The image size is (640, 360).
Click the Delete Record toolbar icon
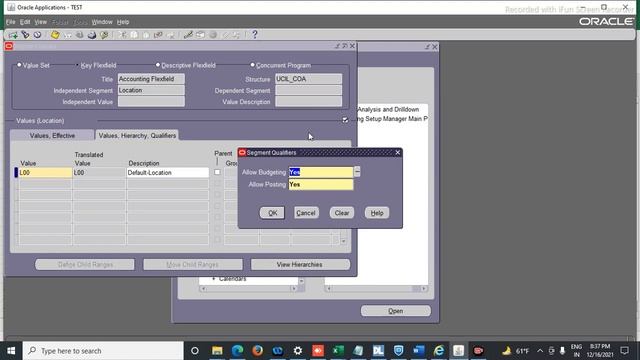coord(171,35)
